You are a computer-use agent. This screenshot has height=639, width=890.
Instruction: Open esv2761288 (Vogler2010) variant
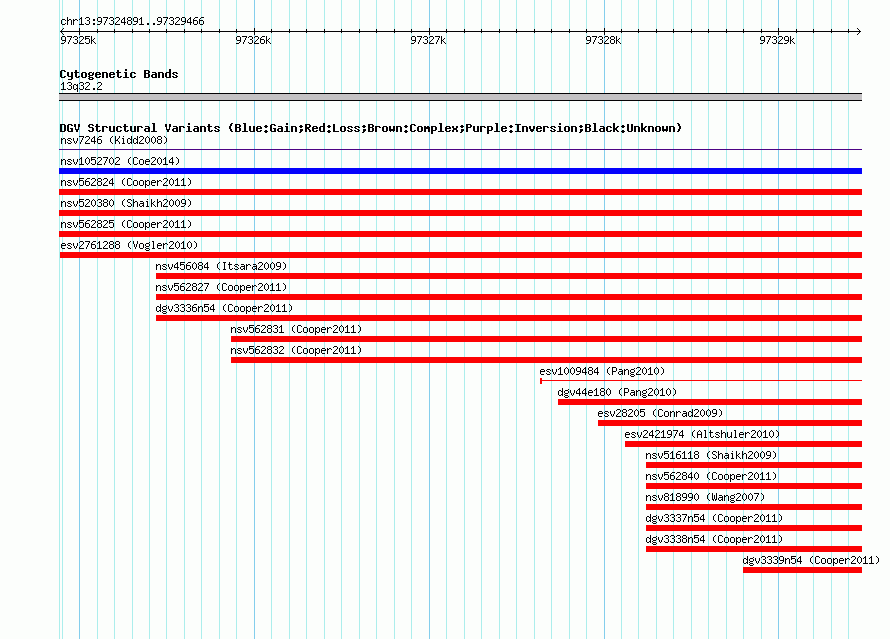point(129,245)
